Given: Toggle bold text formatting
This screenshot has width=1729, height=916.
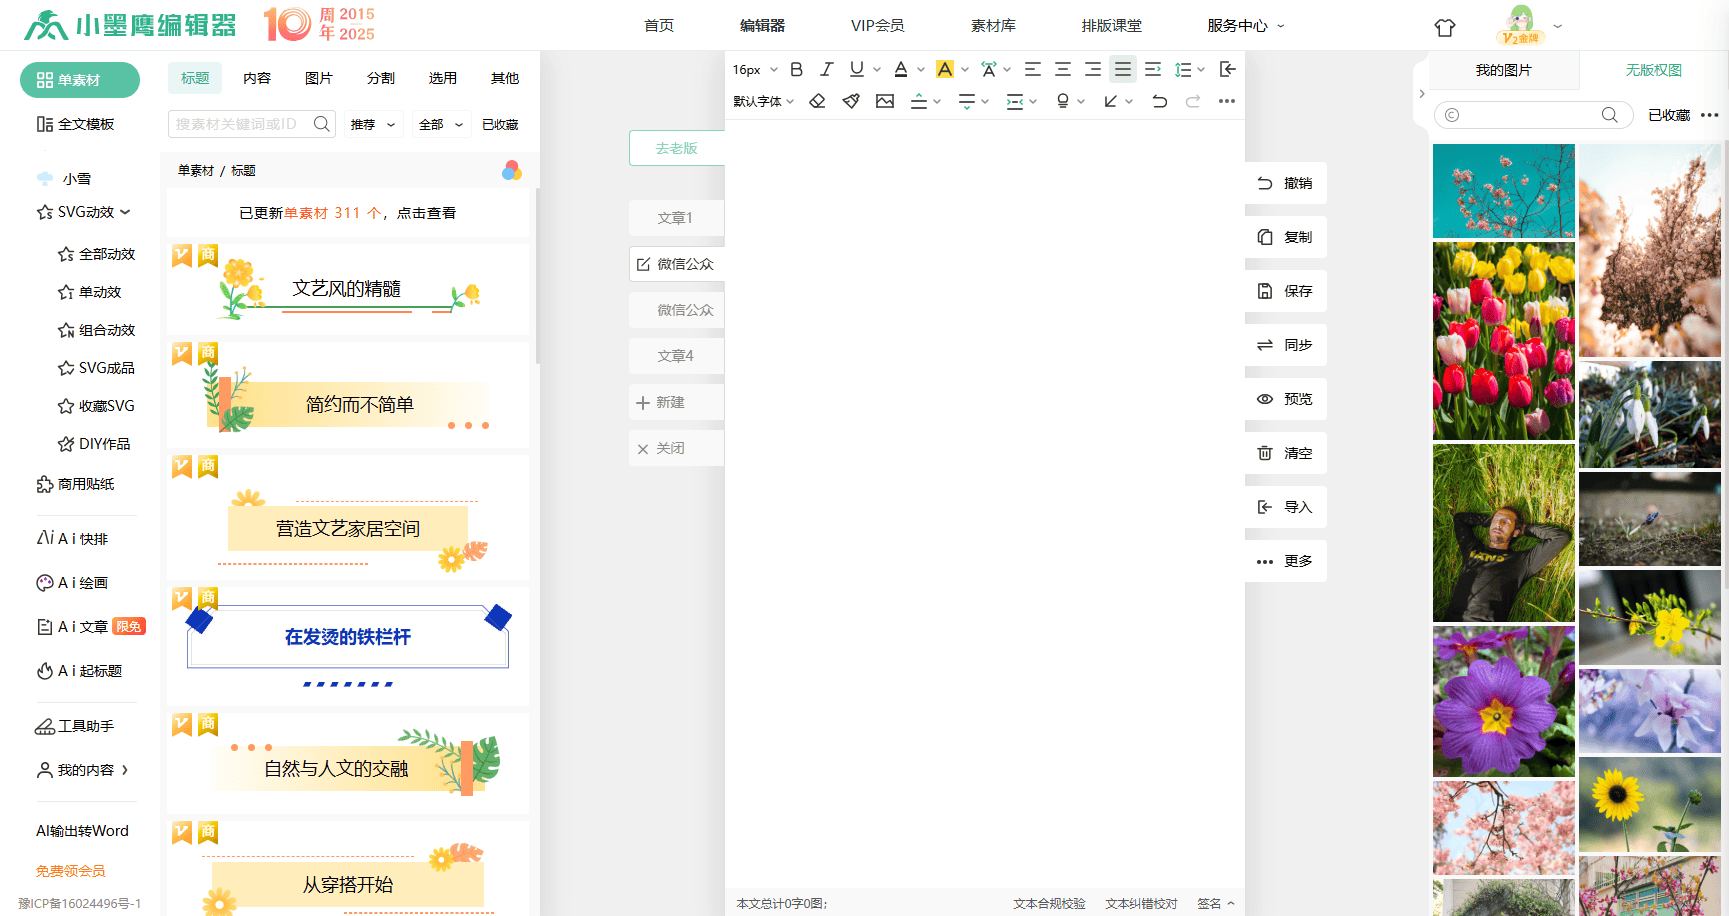Looking at the screenshot, I should tap(796, 69).
